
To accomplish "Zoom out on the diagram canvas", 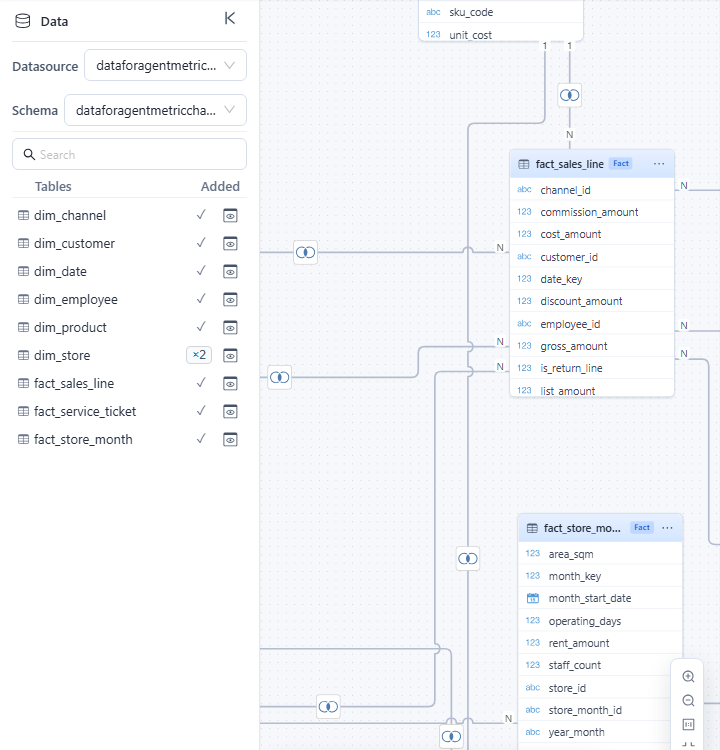I will coord(688,700).
